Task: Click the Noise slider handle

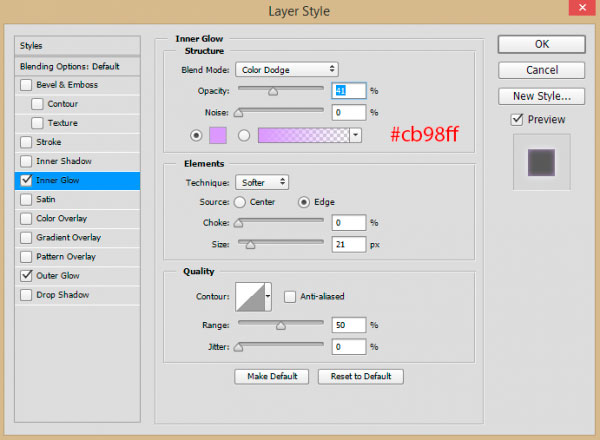Action: 238,113
